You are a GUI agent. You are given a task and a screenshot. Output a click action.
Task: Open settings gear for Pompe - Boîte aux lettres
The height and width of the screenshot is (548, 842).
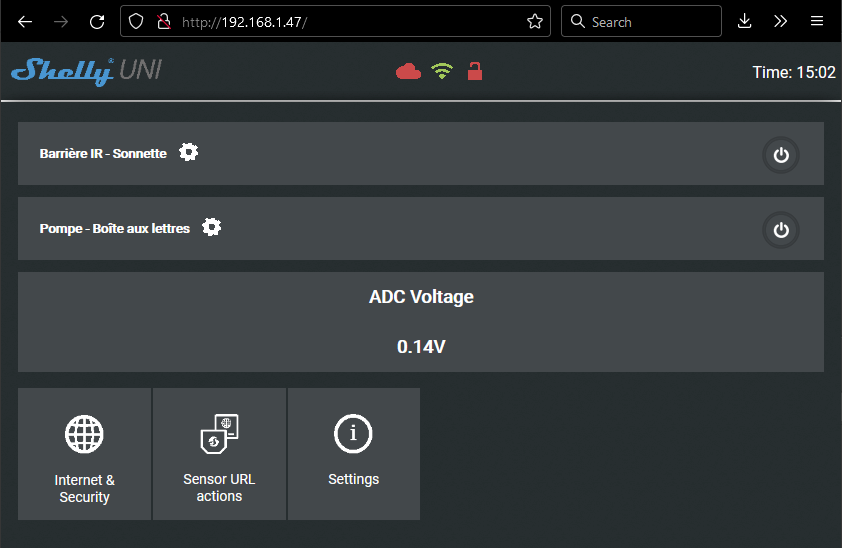(211, 227)
